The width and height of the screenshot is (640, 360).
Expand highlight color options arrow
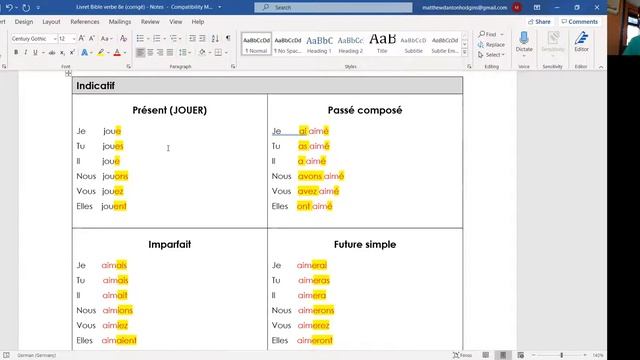[x=108, y=53]
